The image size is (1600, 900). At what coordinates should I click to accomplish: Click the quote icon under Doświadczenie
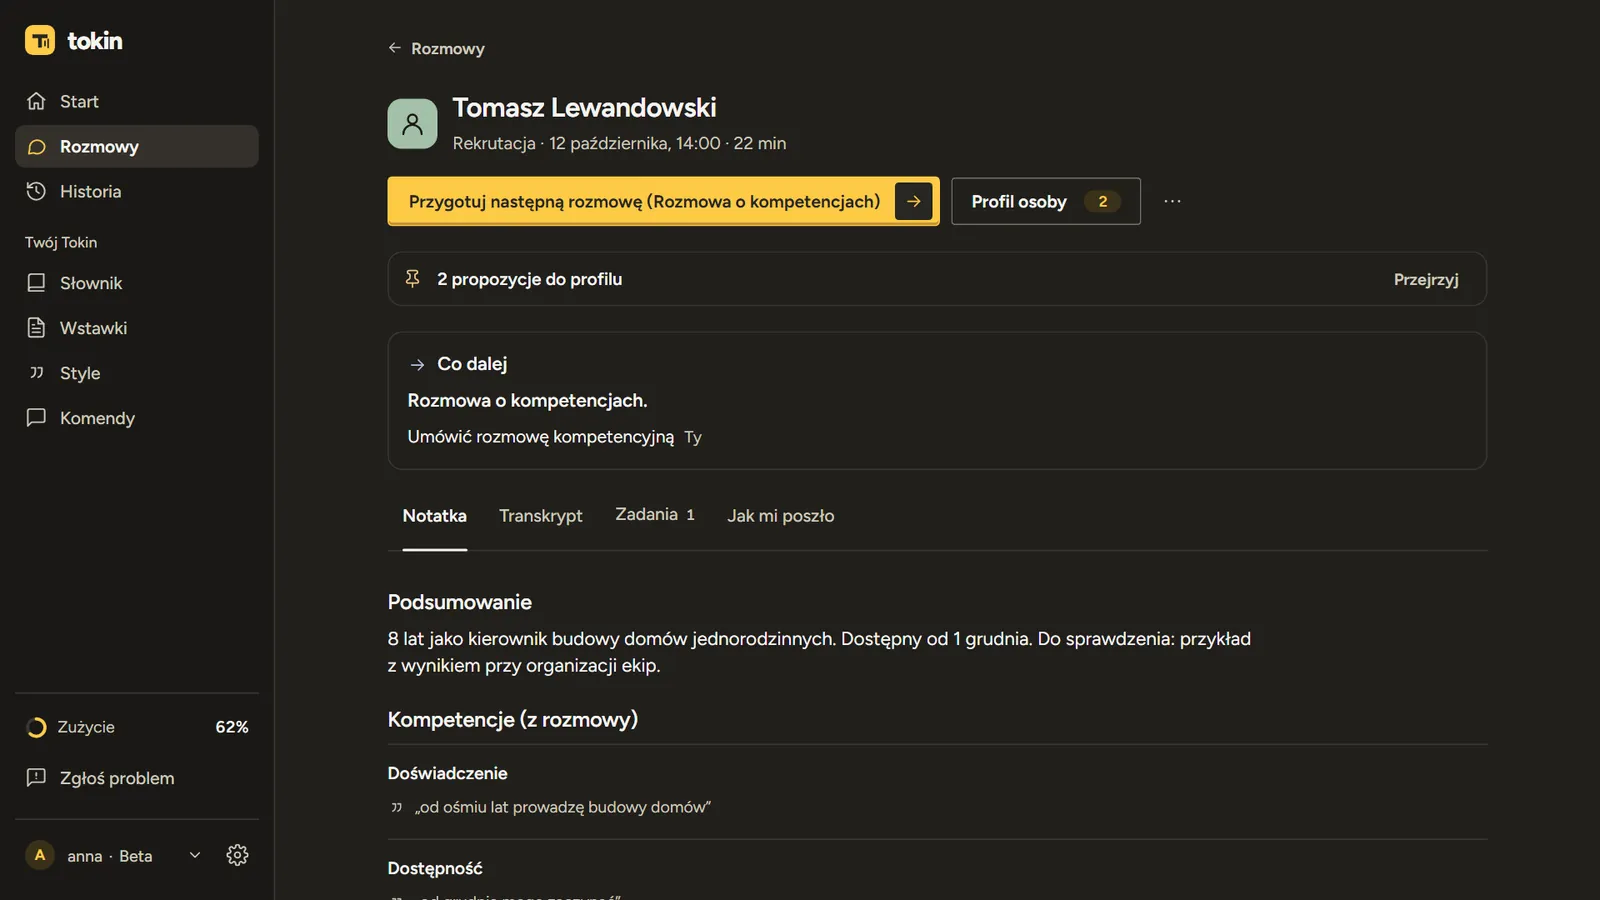[397, 807]
